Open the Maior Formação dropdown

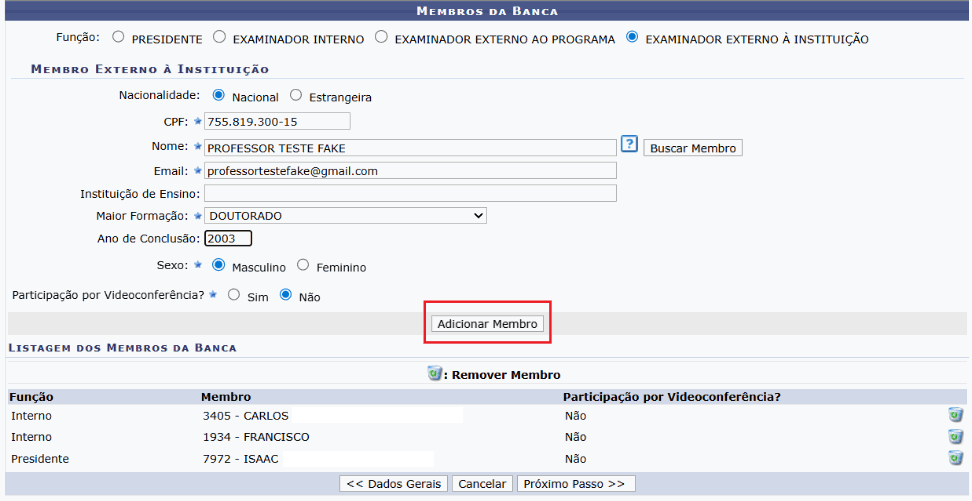(x=345, y=215)
